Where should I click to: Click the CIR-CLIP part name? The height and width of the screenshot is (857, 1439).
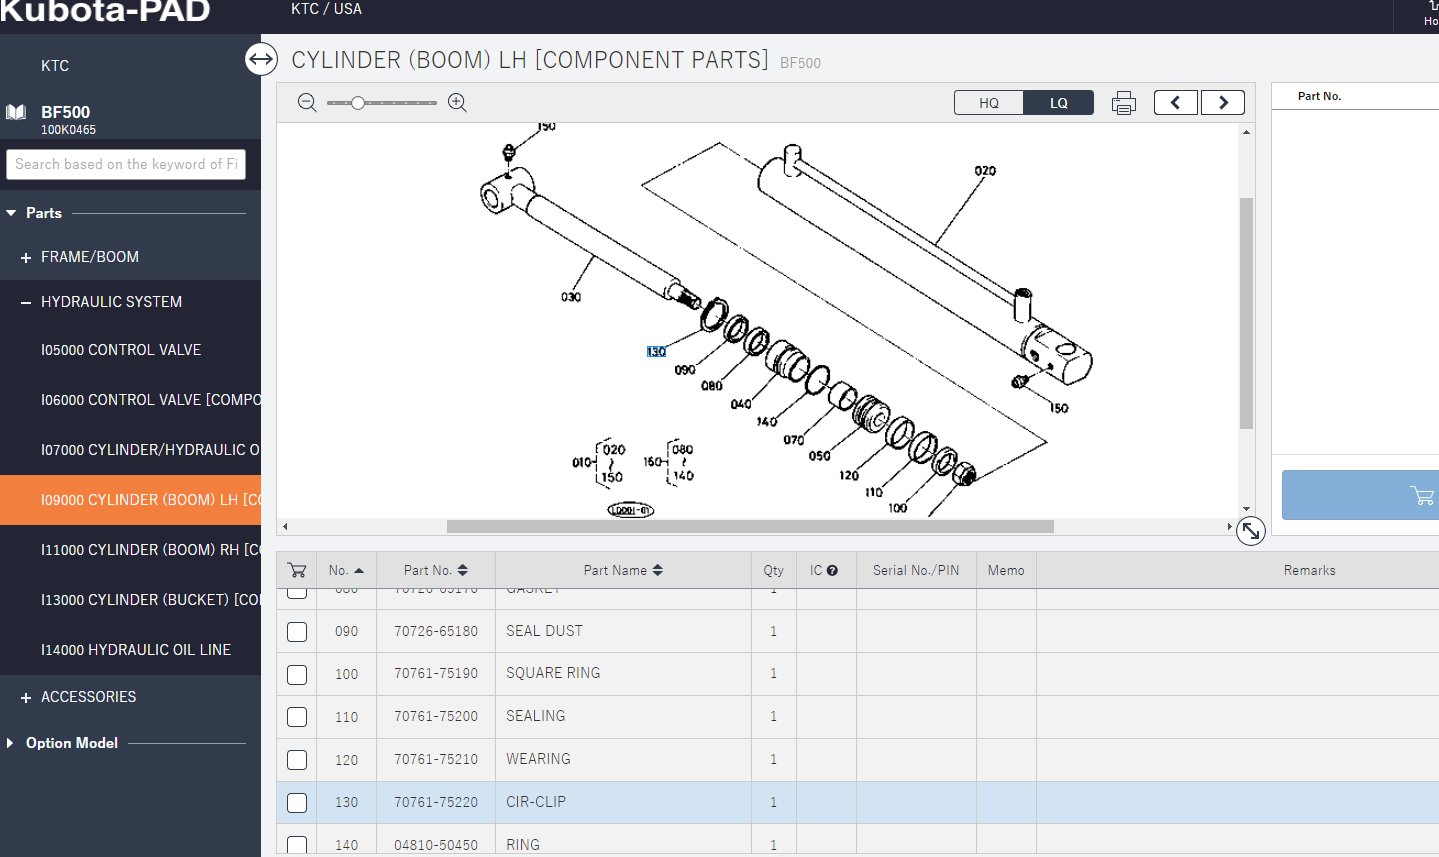(x=536, y=802)
